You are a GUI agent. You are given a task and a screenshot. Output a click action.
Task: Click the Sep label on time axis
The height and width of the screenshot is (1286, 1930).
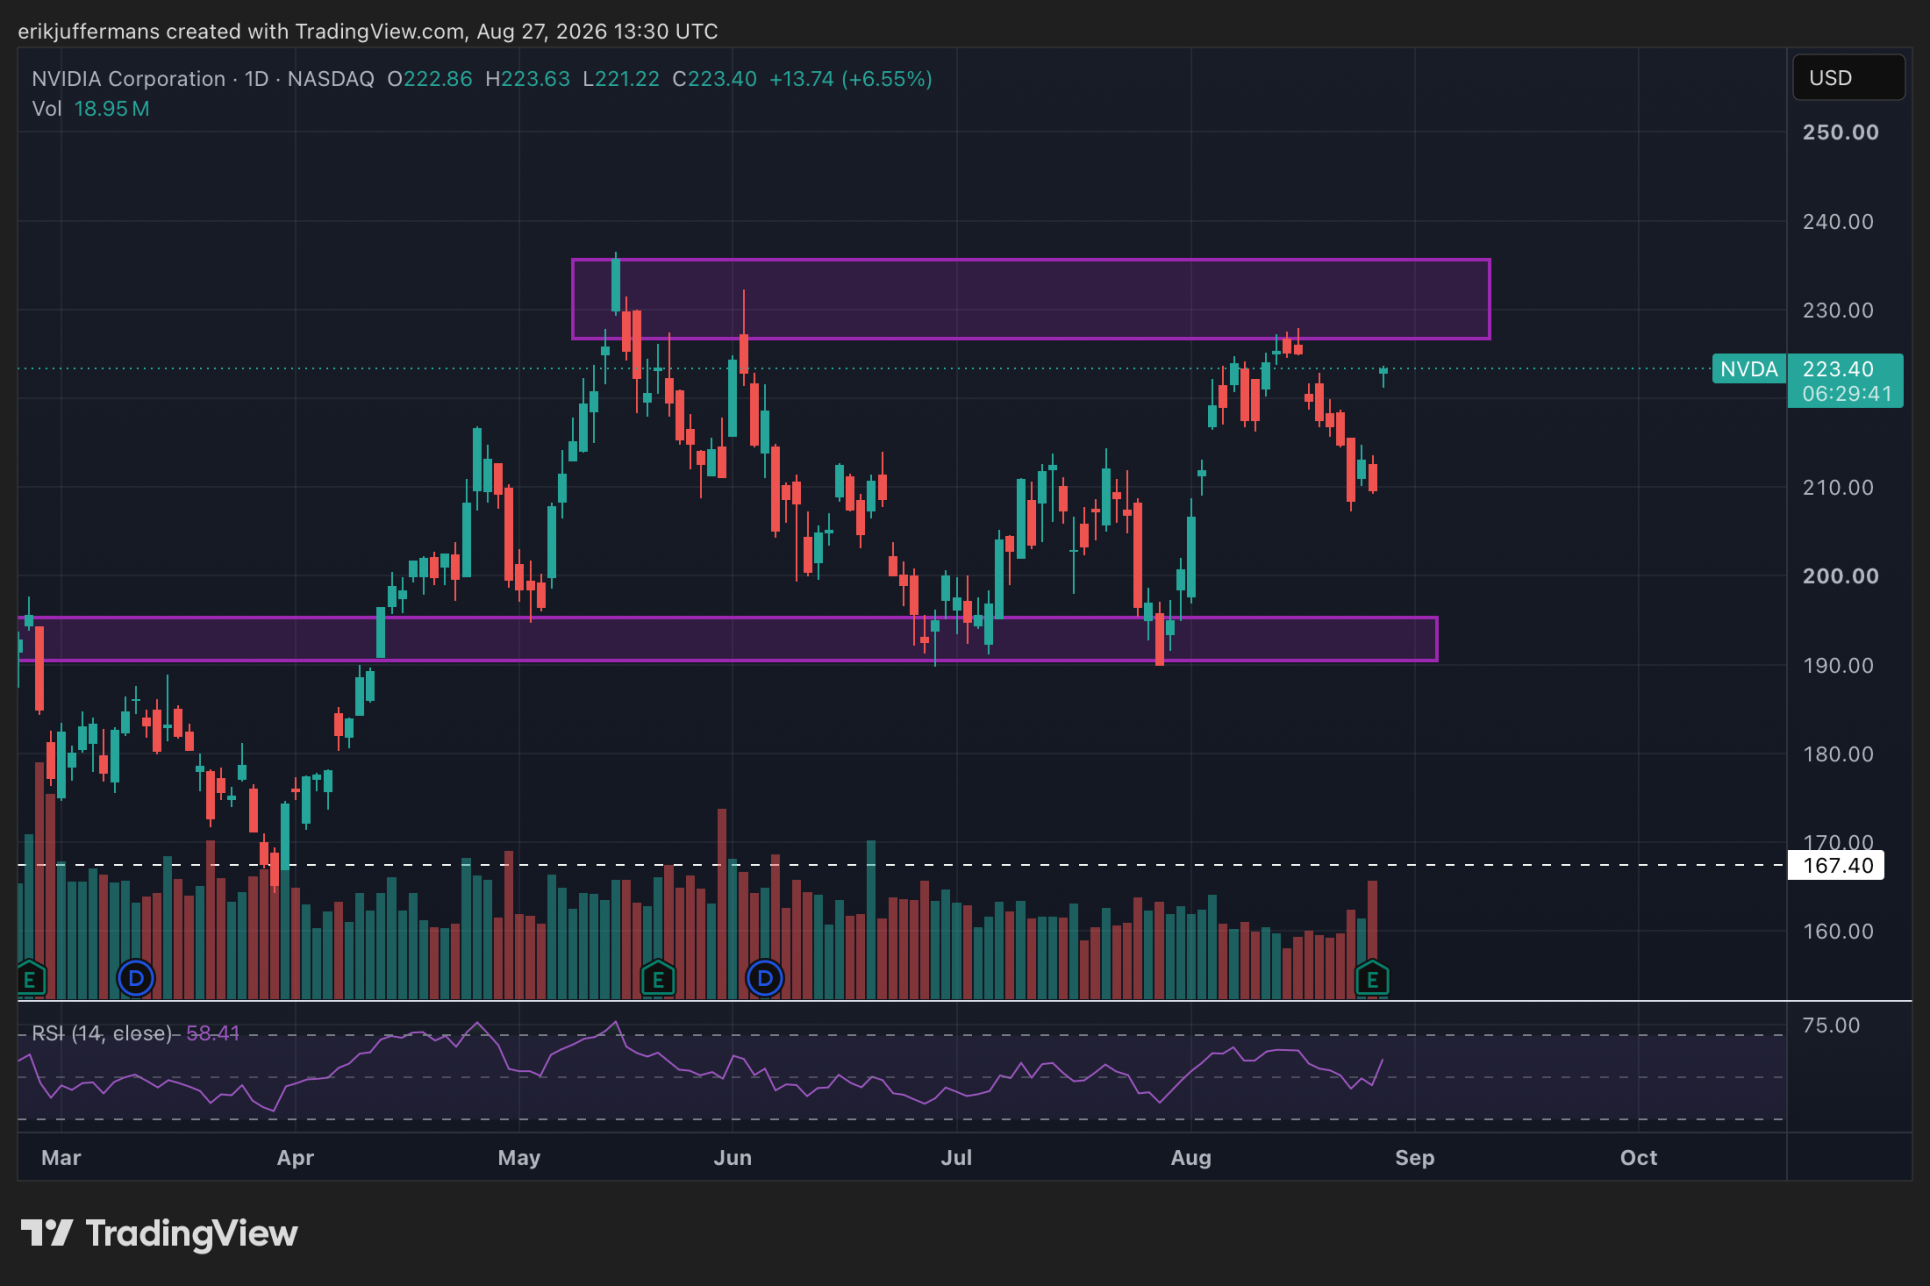click(1415, 1157)
